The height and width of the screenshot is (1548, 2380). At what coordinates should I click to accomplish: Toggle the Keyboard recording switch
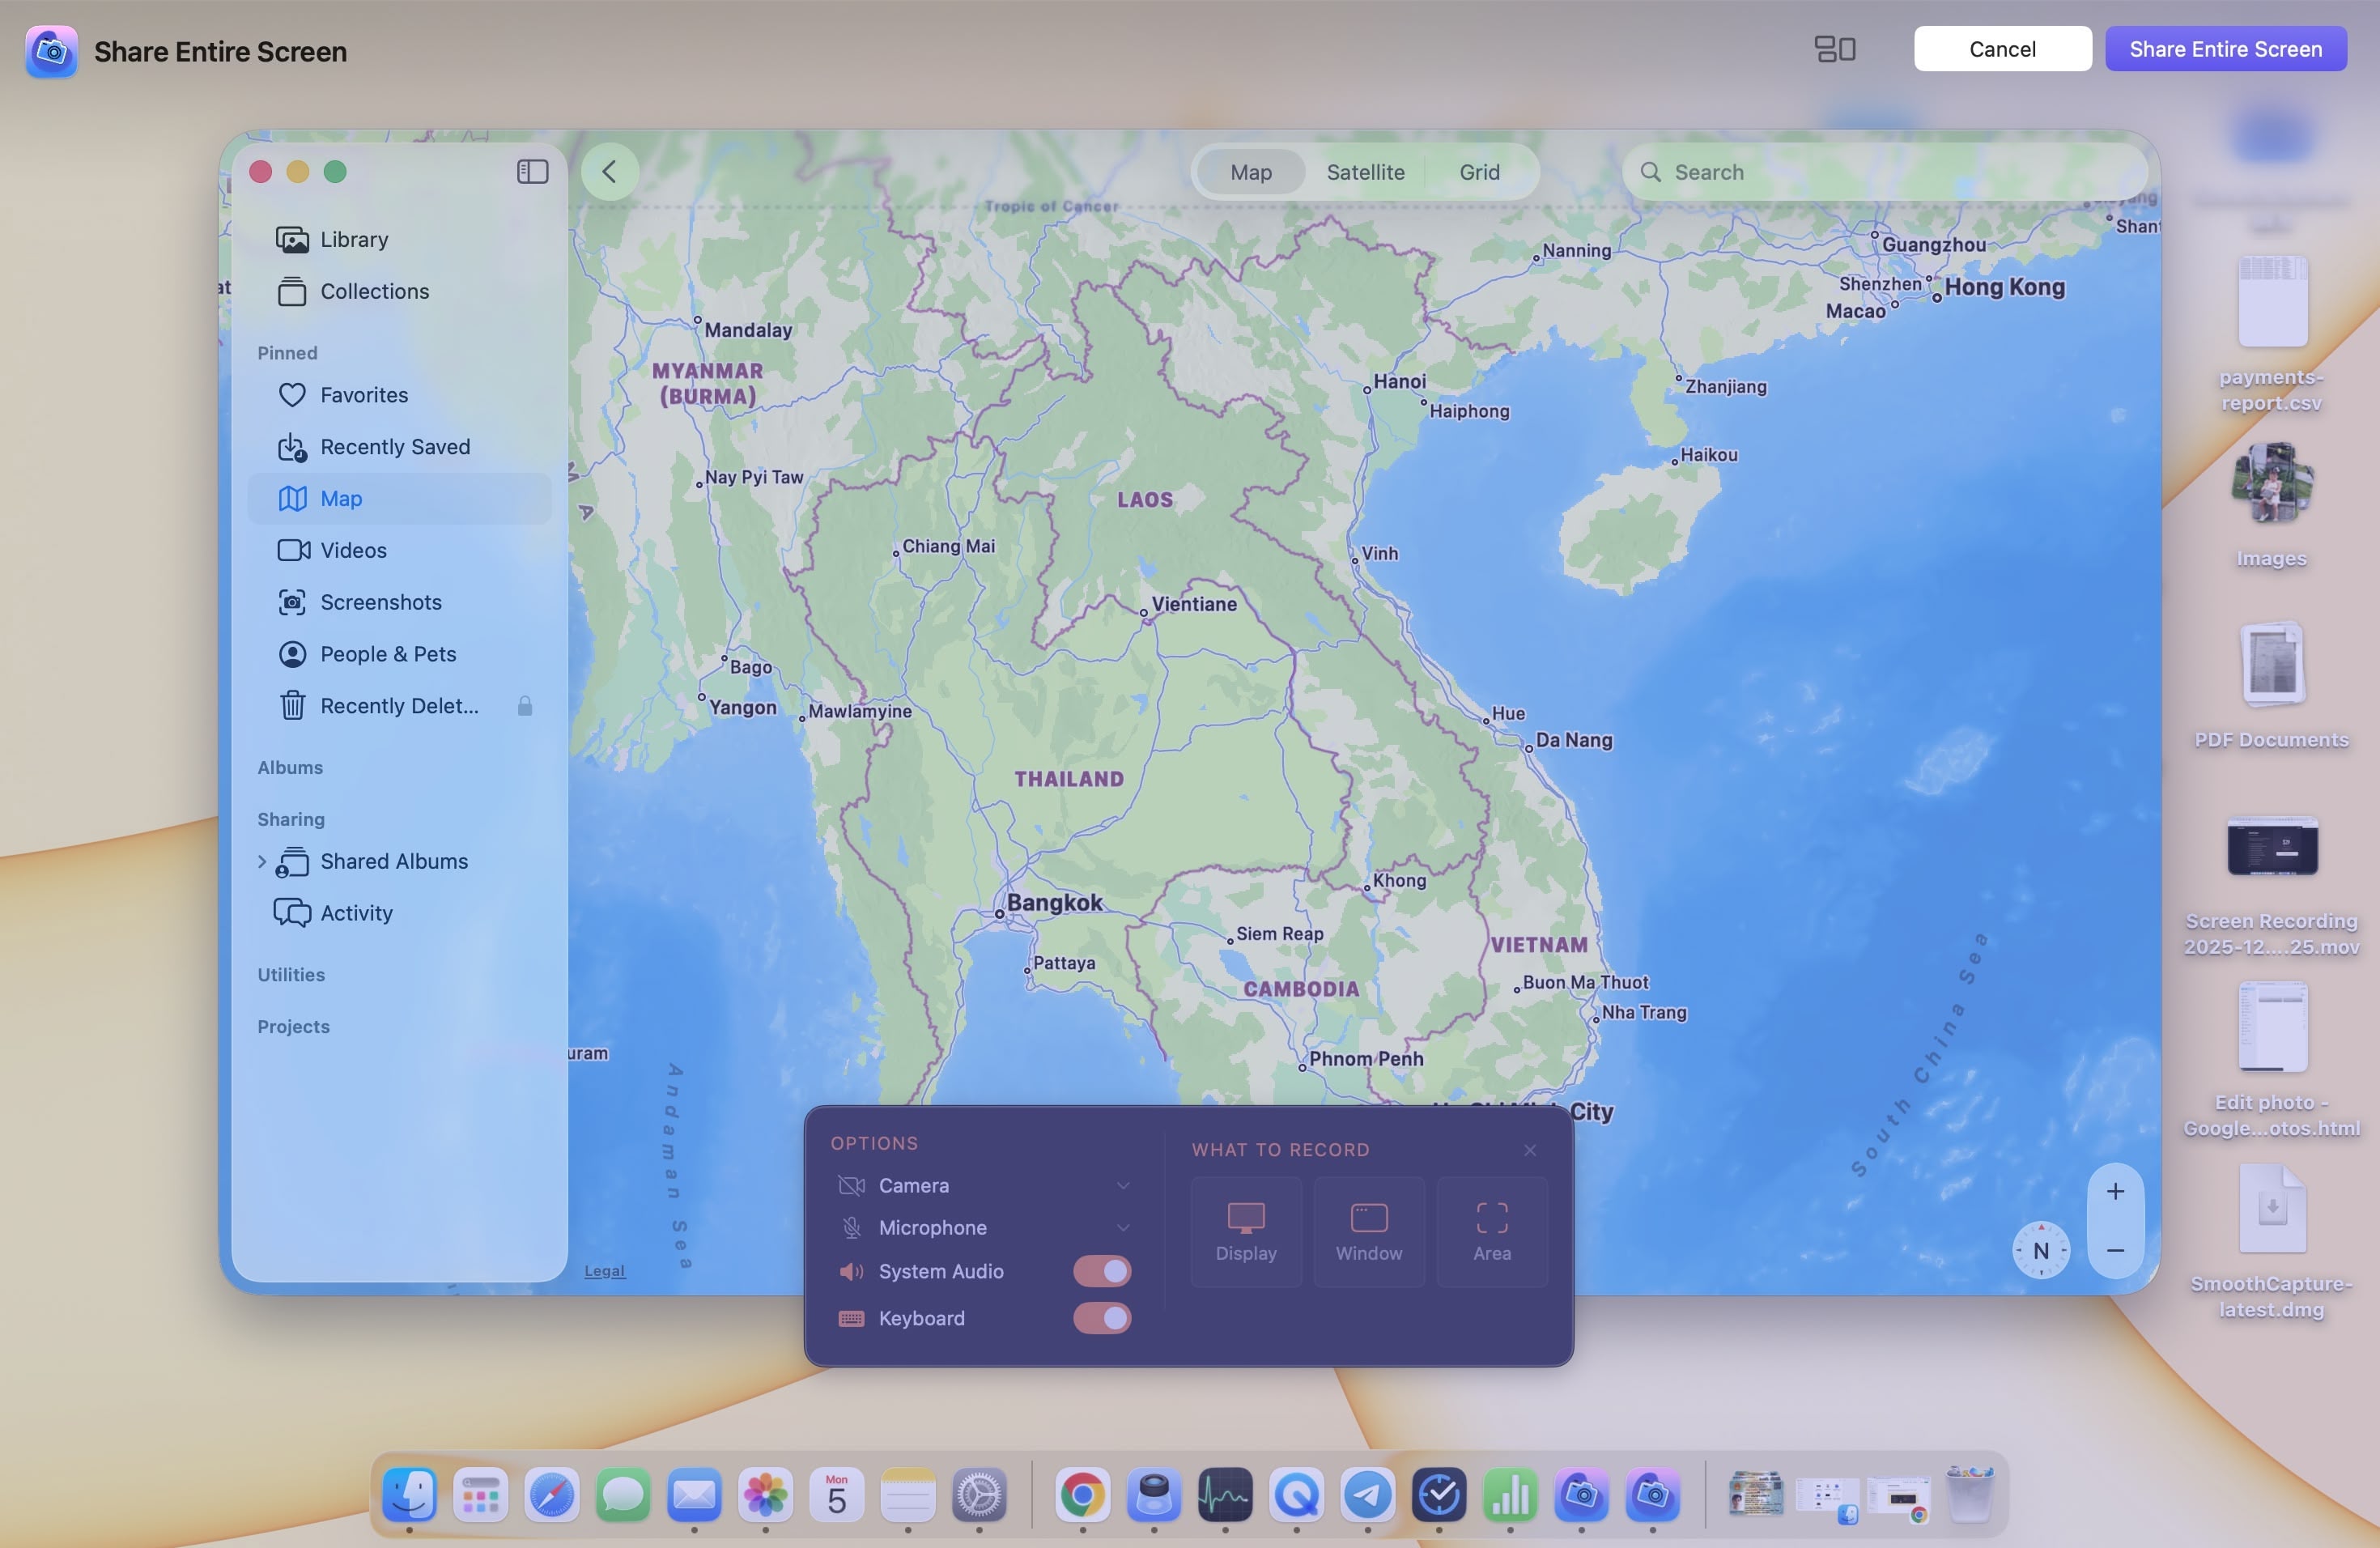[1102, 1318]
